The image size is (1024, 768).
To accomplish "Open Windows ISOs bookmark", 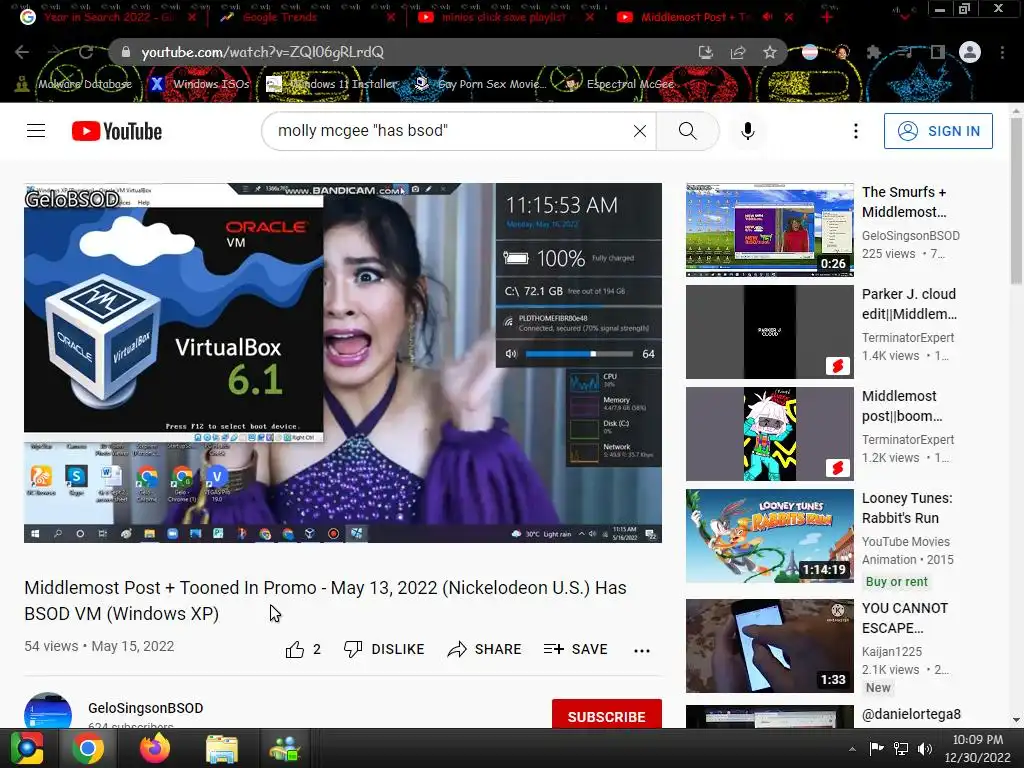I will (199, 84).
